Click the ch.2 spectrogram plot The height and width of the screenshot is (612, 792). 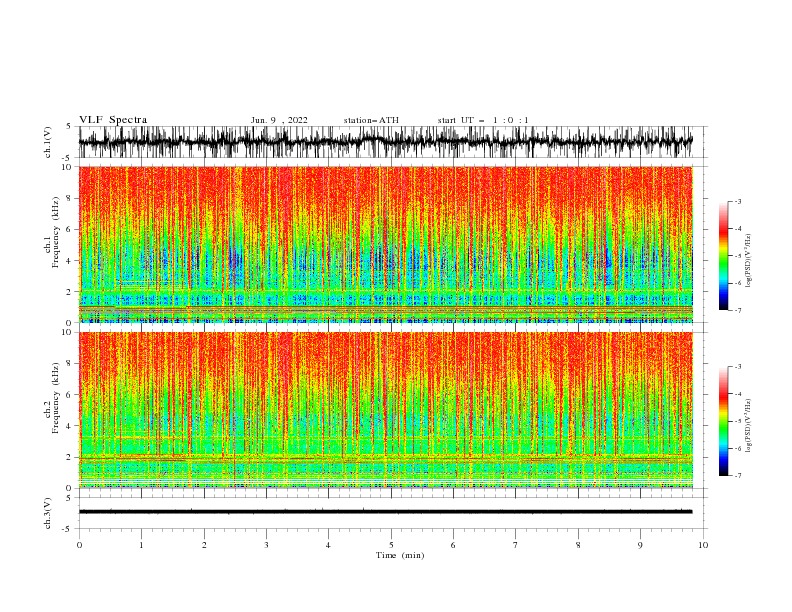pyautogui.click(x=386, y=410)
